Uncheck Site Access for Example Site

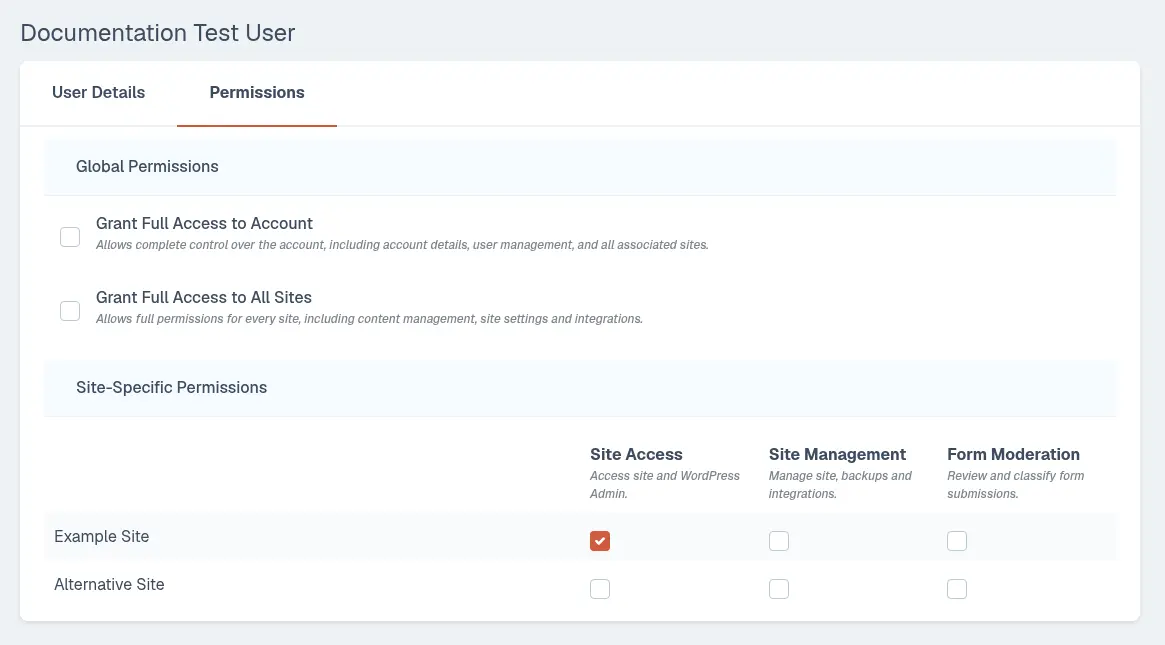coord(600,541)
